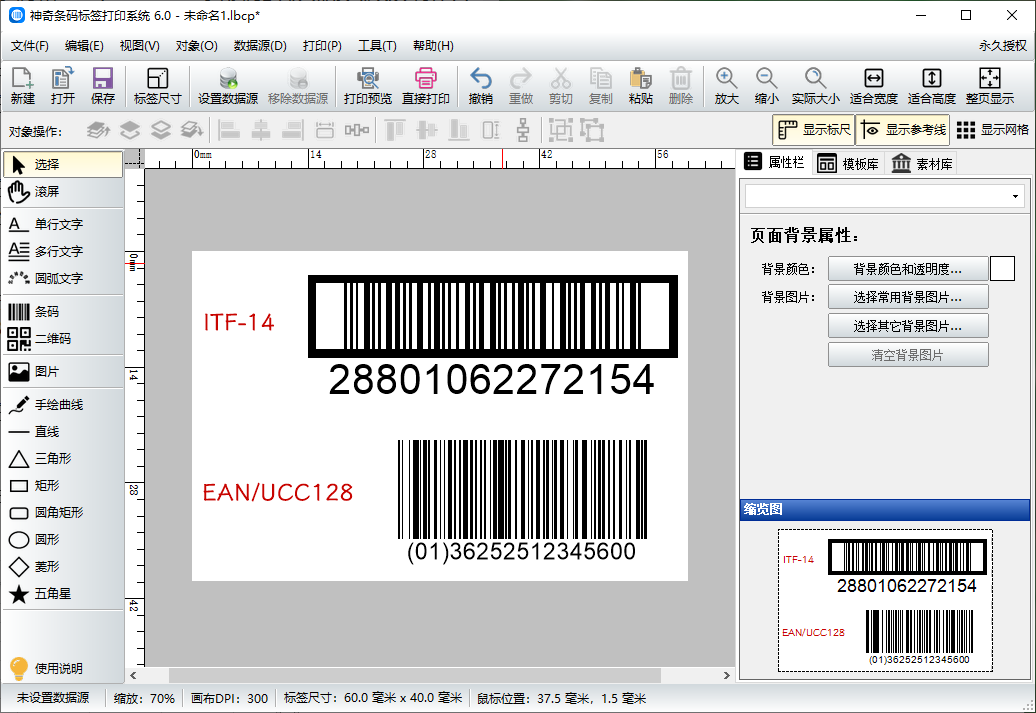The height and width of the screenshot is (713, 1036).
Task: Open a file with 打开 icon
Action: click(x=63, y=86)
